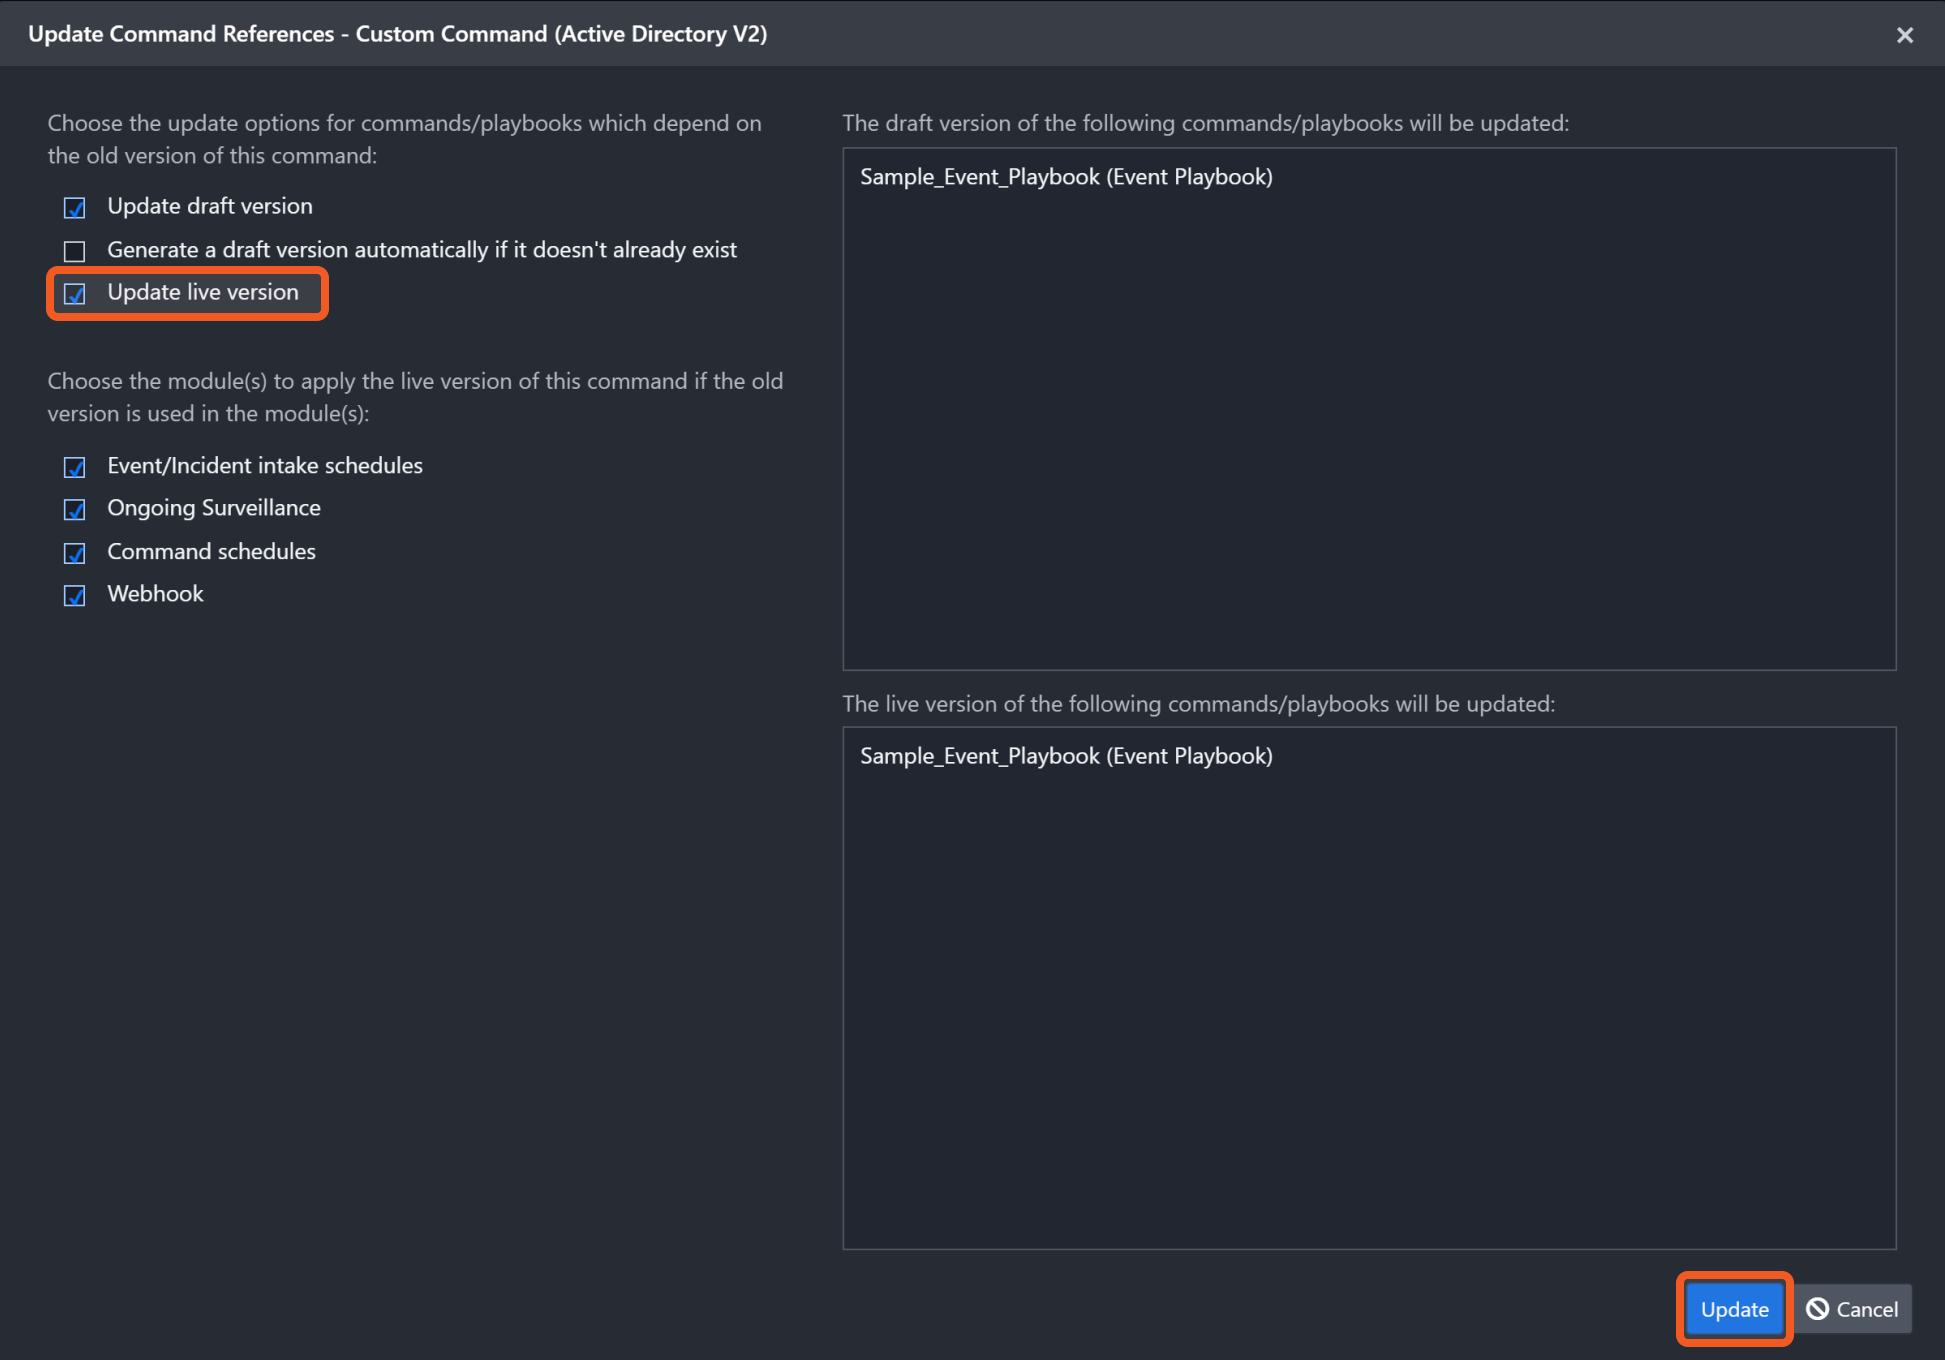Click the 'Update live version' label text
The width and height of the screenshot is (1945, 1360).
coord(203,292)
